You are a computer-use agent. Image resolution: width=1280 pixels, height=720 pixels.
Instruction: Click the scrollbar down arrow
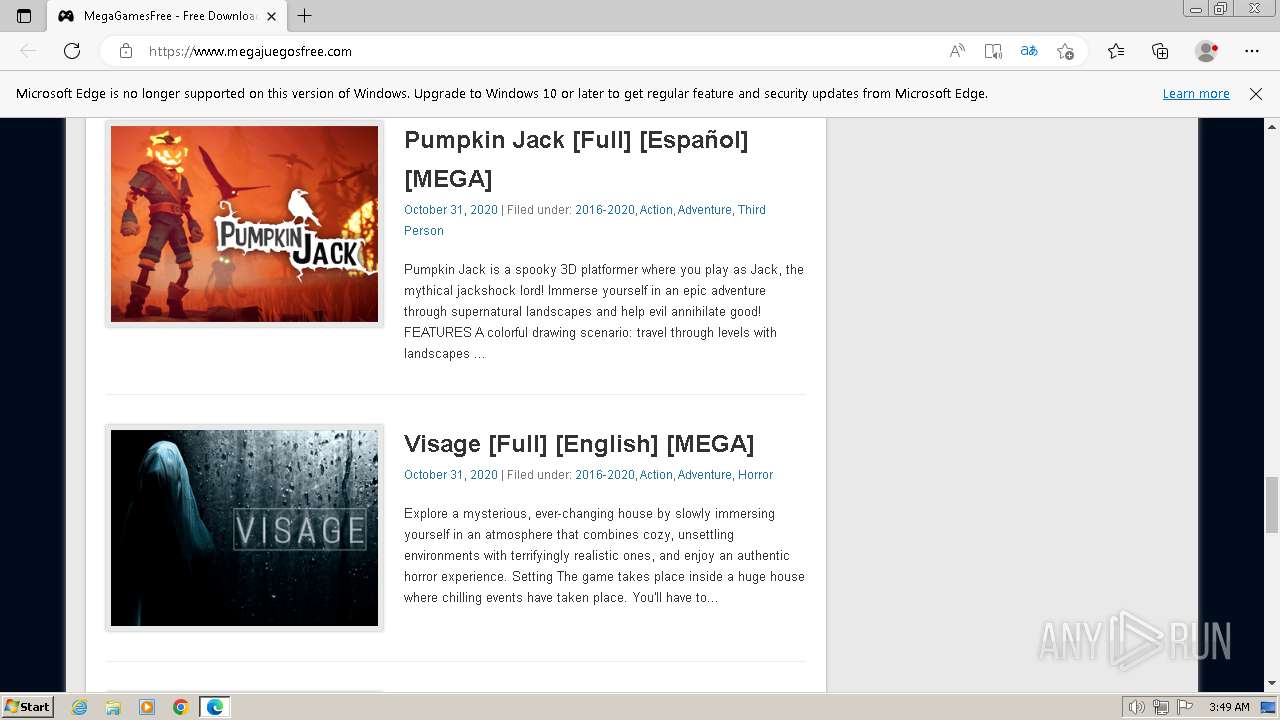click(1272, 683)
